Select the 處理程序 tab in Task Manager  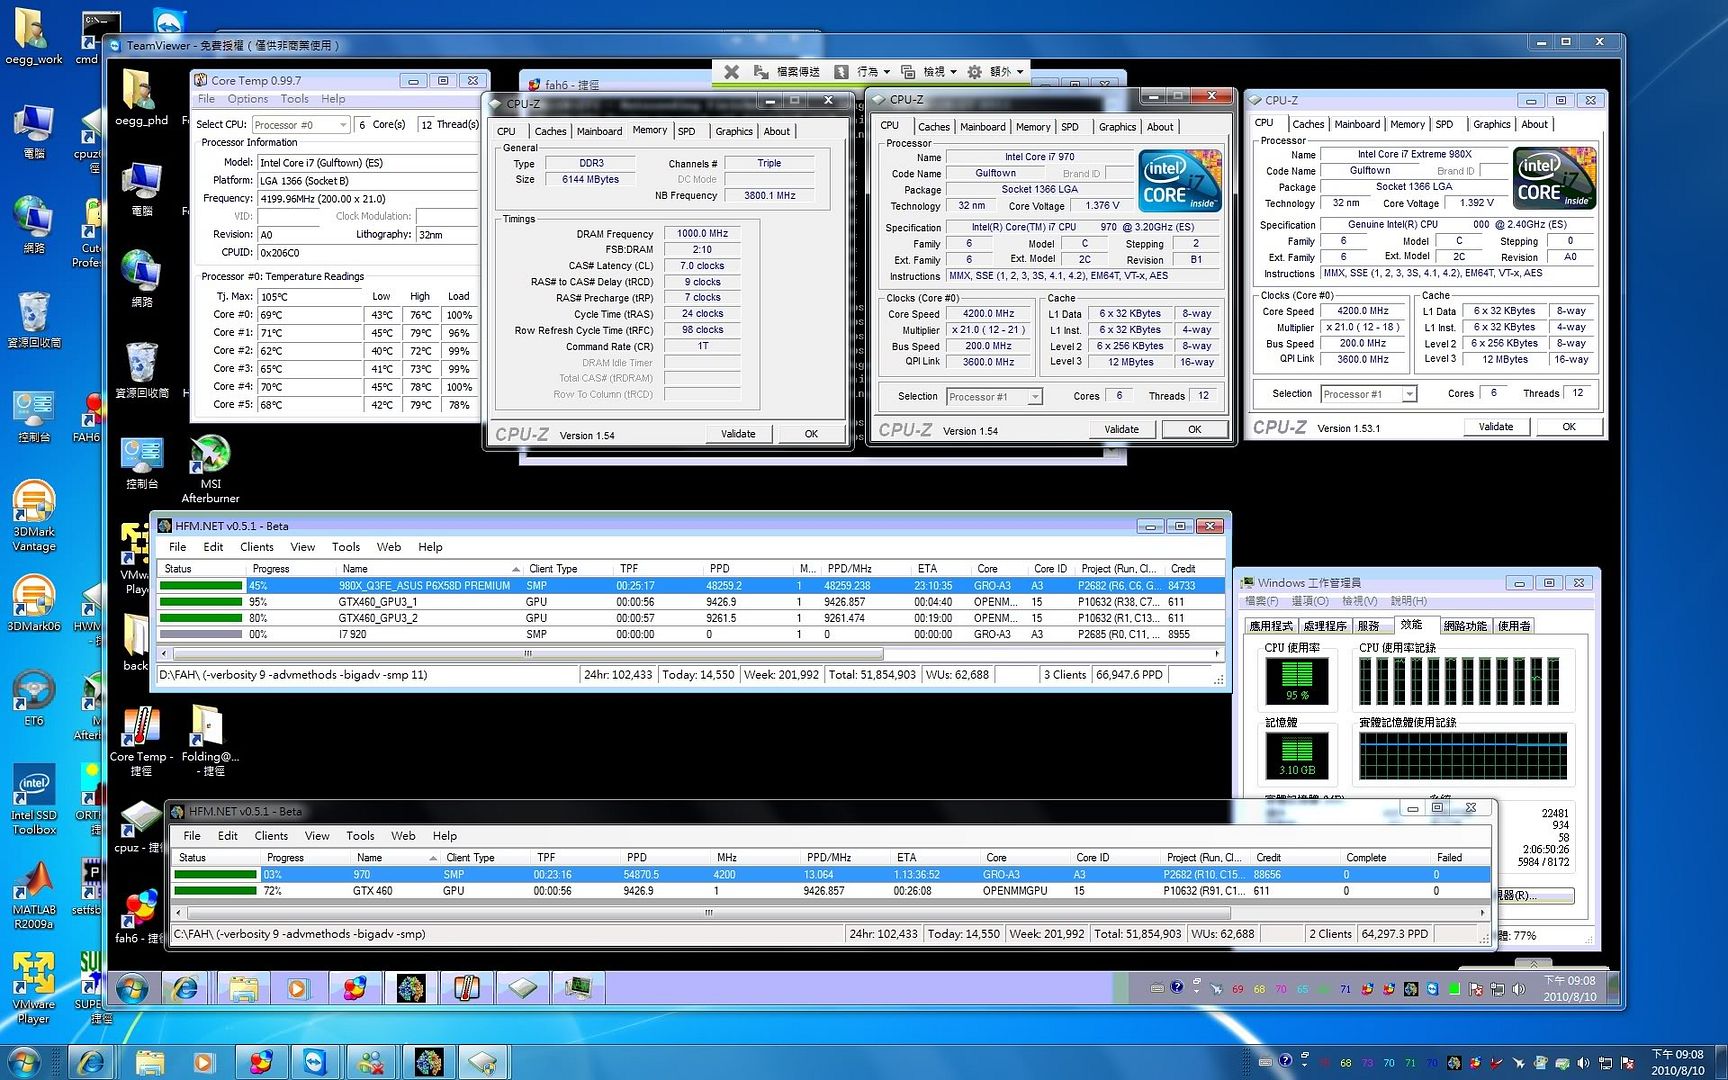(1325, 626)
